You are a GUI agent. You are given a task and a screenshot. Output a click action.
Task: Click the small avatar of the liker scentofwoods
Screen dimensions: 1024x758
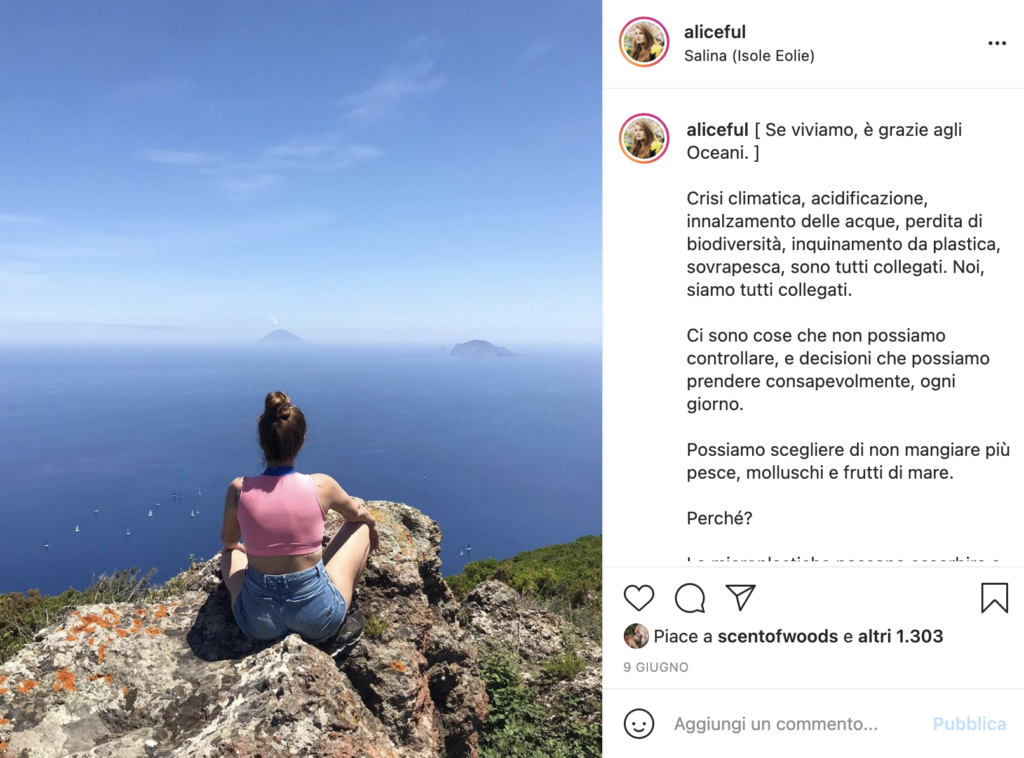(x=635, y=636)
